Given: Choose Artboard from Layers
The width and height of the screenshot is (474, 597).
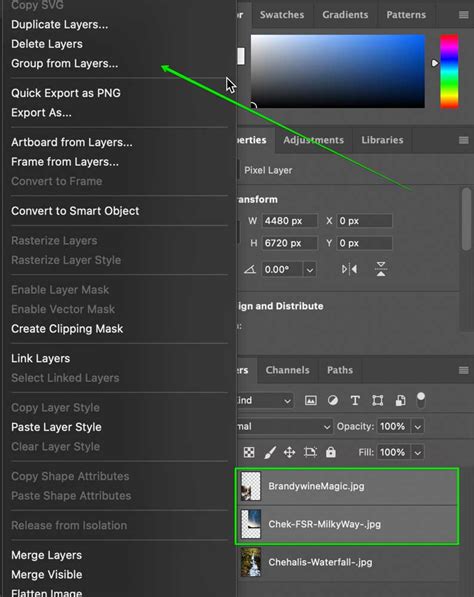Looking at the screenshot, I should (72, 142).
